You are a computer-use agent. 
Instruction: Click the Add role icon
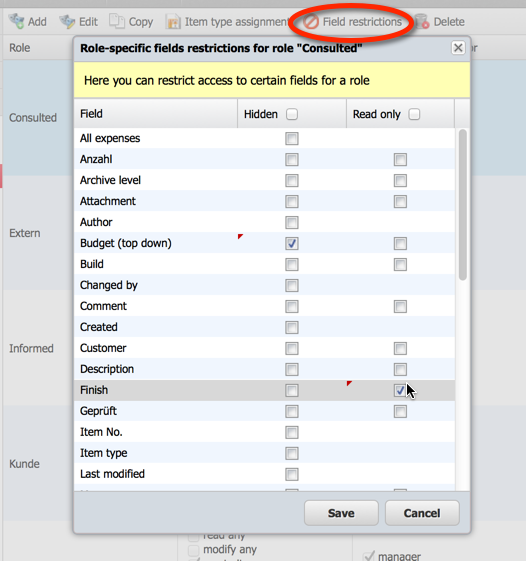[x=16, y=21]
